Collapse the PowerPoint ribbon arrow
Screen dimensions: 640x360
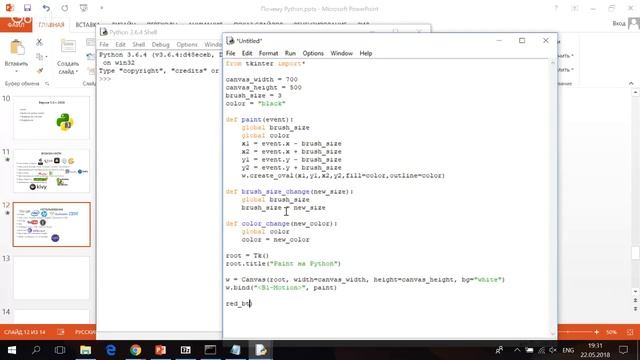pos(631,83)
